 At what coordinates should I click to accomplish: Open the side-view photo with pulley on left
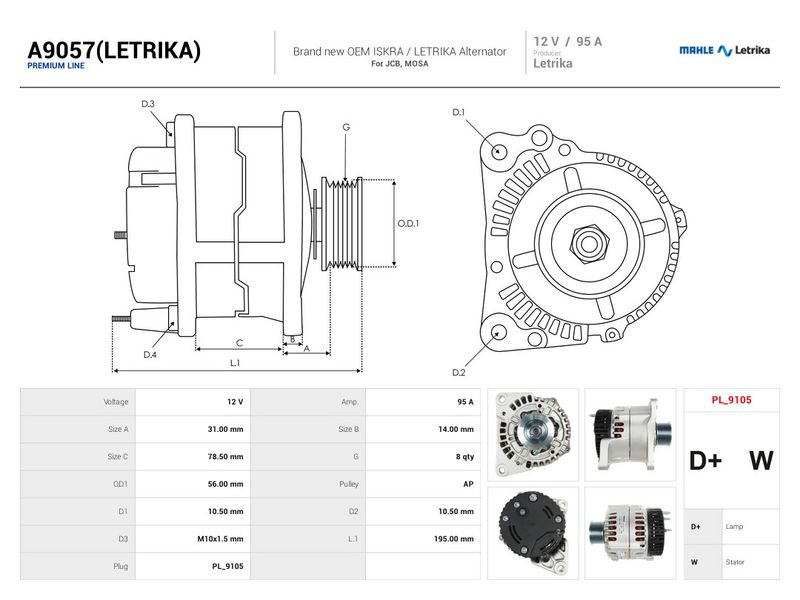pos(630,533)
